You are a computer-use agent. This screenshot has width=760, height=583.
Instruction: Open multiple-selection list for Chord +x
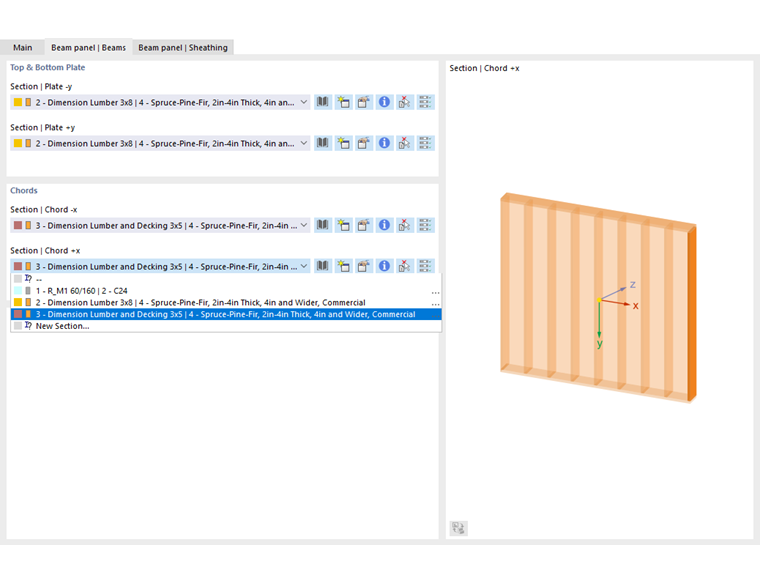425,266
